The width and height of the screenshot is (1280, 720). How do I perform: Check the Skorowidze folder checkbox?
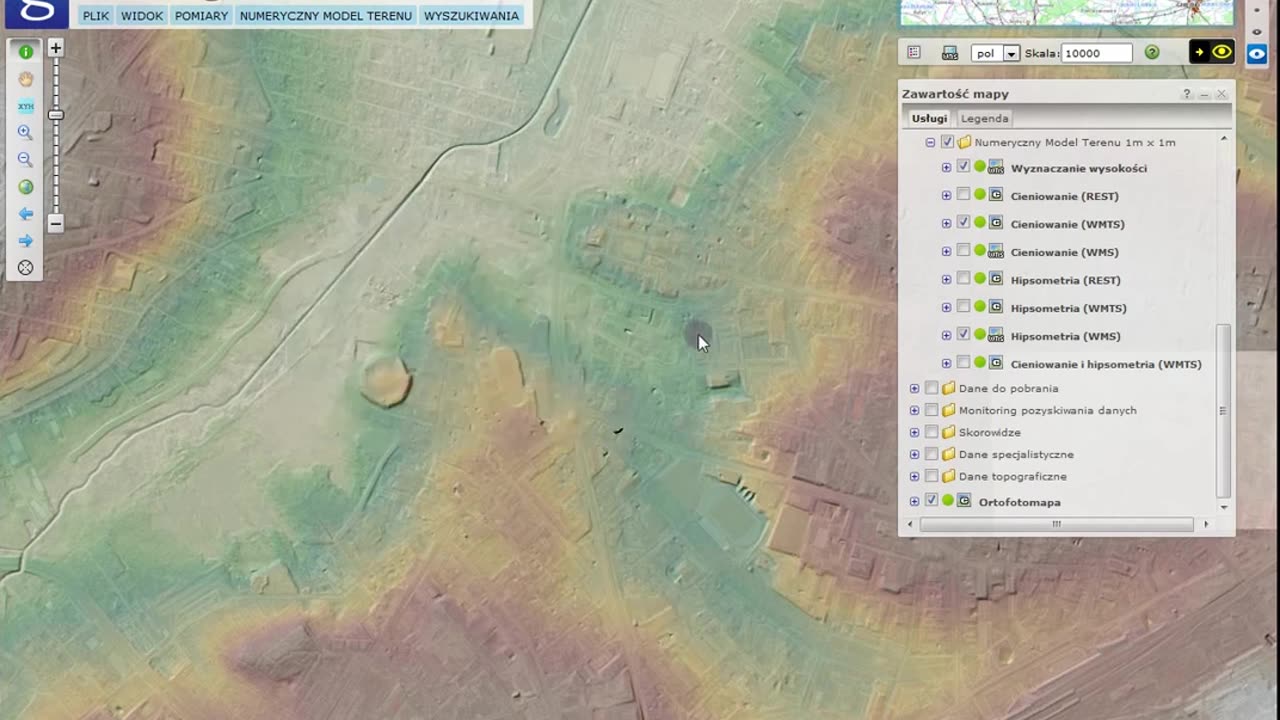[931, 432]
